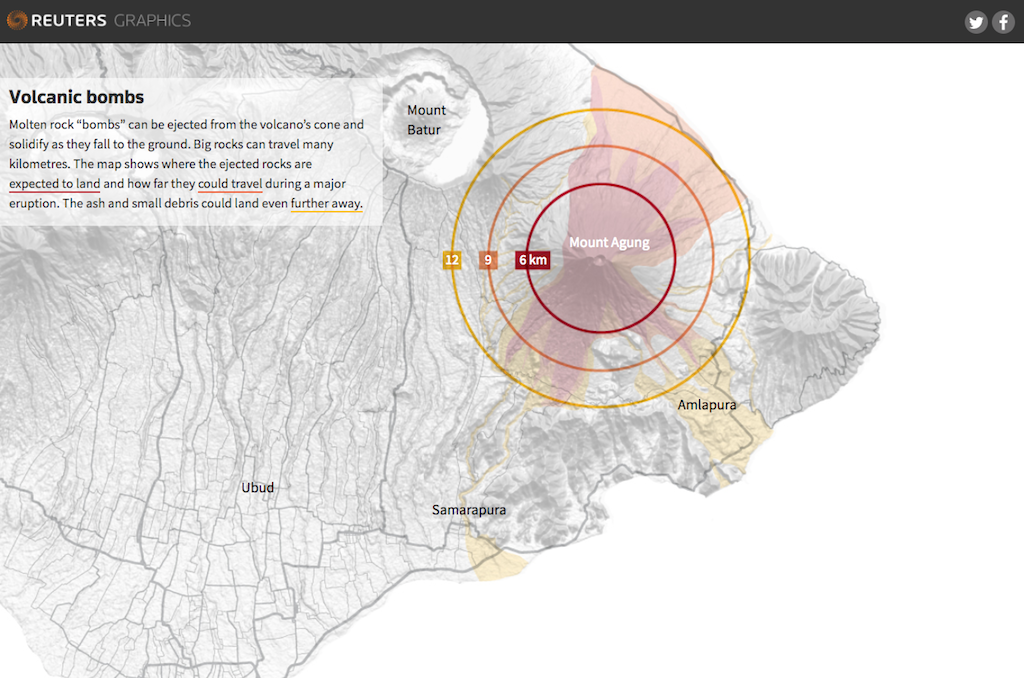The width and height of the screenshot is (1024, 678).
Task: Click the underlined 'expected to land' text
Action: (54, 184)
